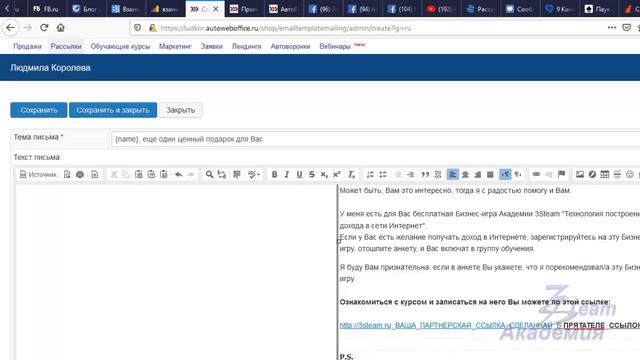Click Сохранить и закрыть button
This screenshot has height=360, width=640.
pos(113,110)
